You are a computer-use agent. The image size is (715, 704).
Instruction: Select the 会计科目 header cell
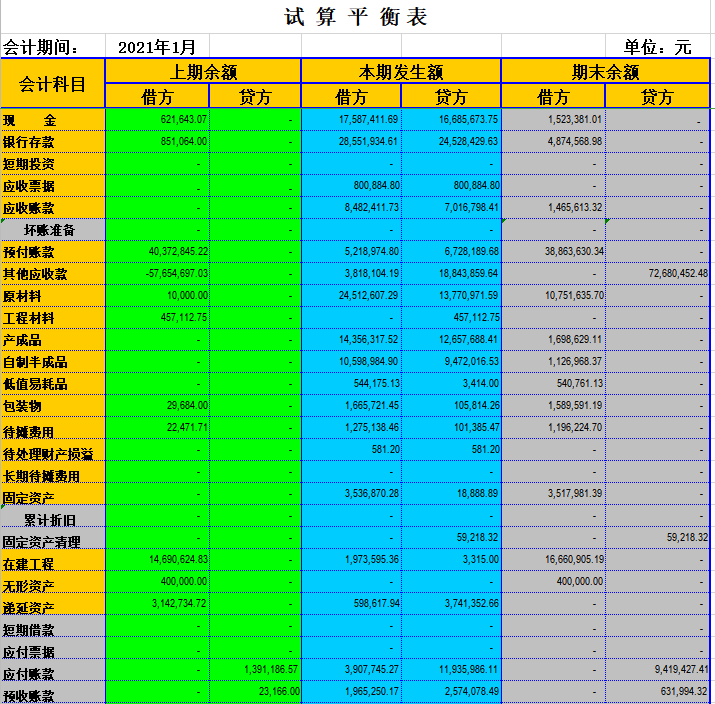53,84
